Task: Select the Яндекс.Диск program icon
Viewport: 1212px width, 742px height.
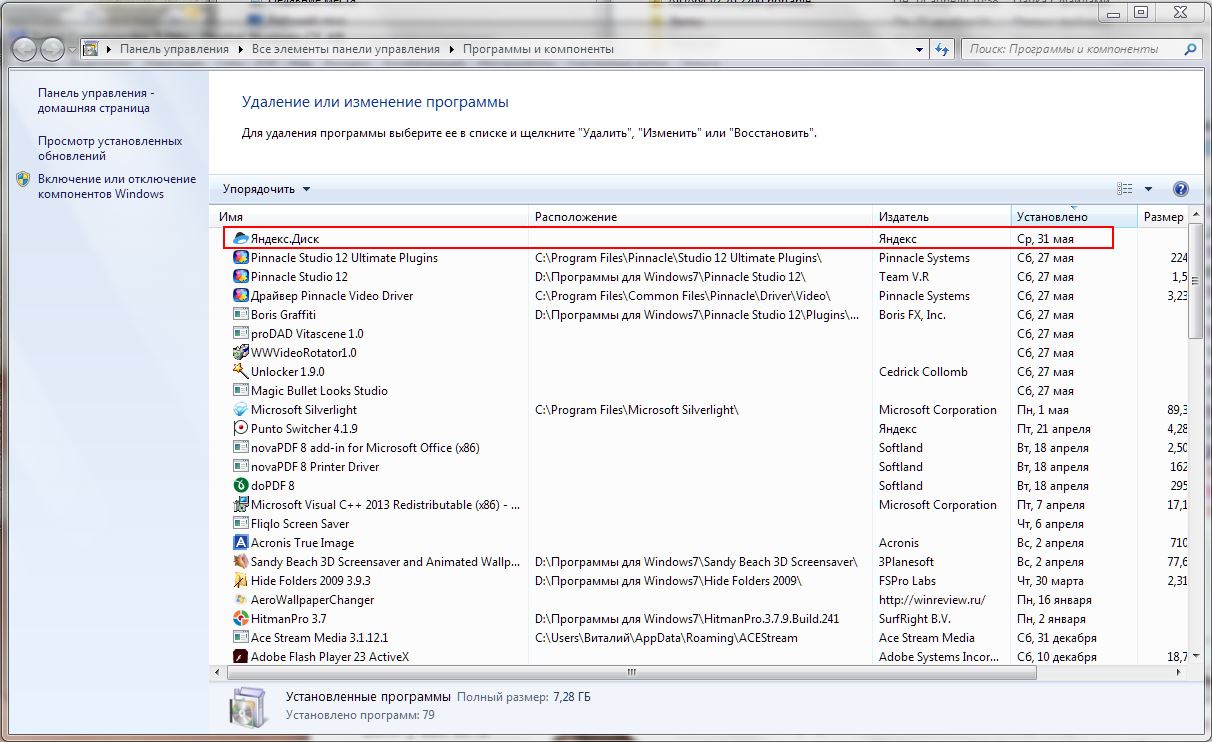Action: (240, 239)
